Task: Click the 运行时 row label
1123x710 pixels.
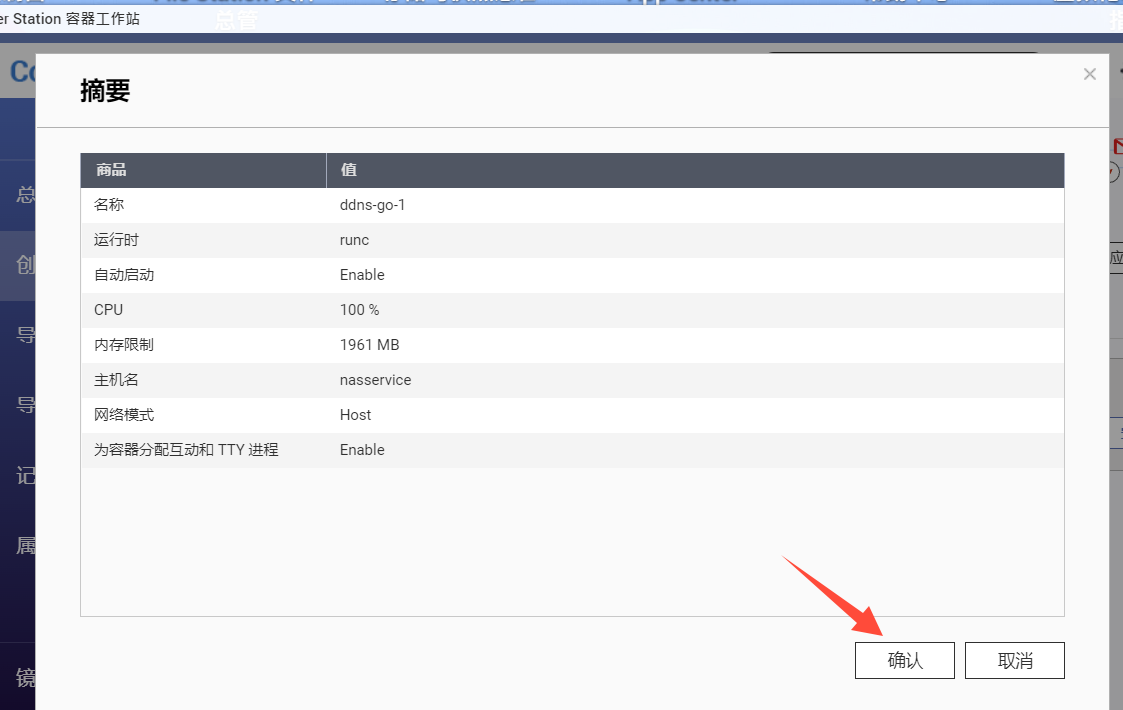Action: click(116, 240)
